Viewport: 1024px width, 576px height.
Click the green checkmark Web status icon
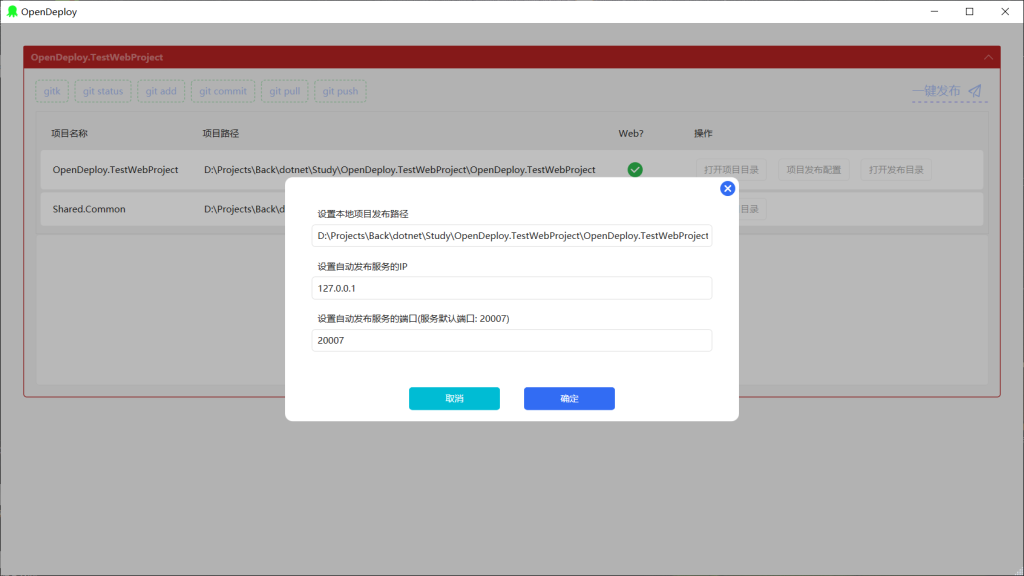click(635, 170)
